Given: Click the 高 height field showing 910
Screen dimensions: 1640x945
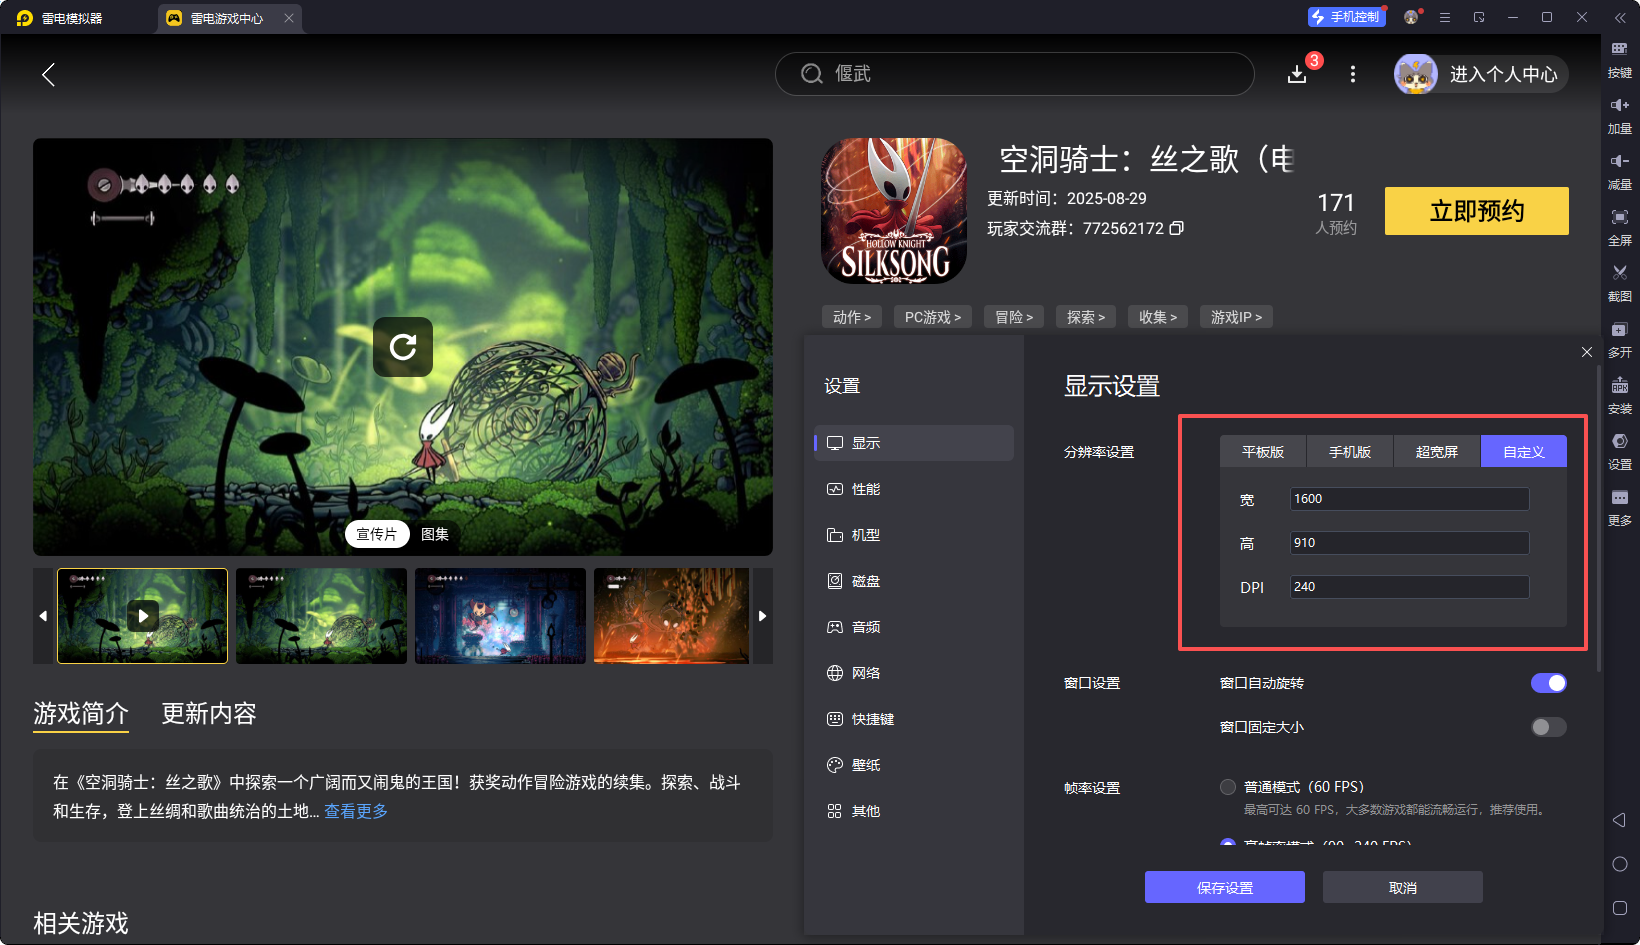Looking at the screenshot, I should tap(1410, 543).
